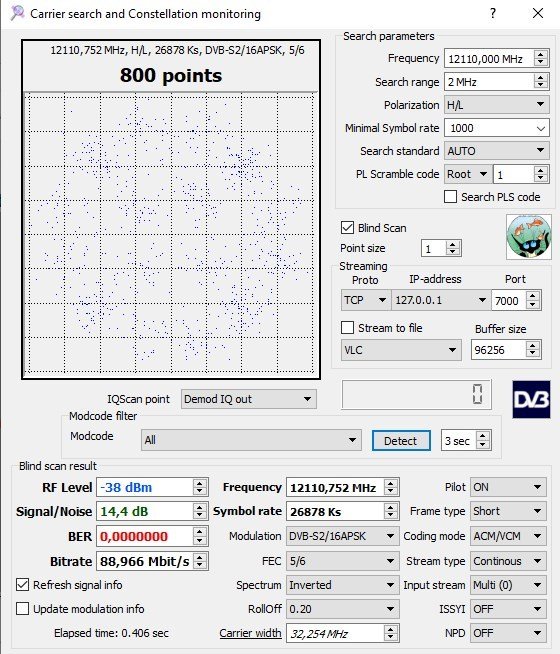Open the IQScan point Demod IQ out dropdown
This screenshot has height=654, width=560.
249,399
